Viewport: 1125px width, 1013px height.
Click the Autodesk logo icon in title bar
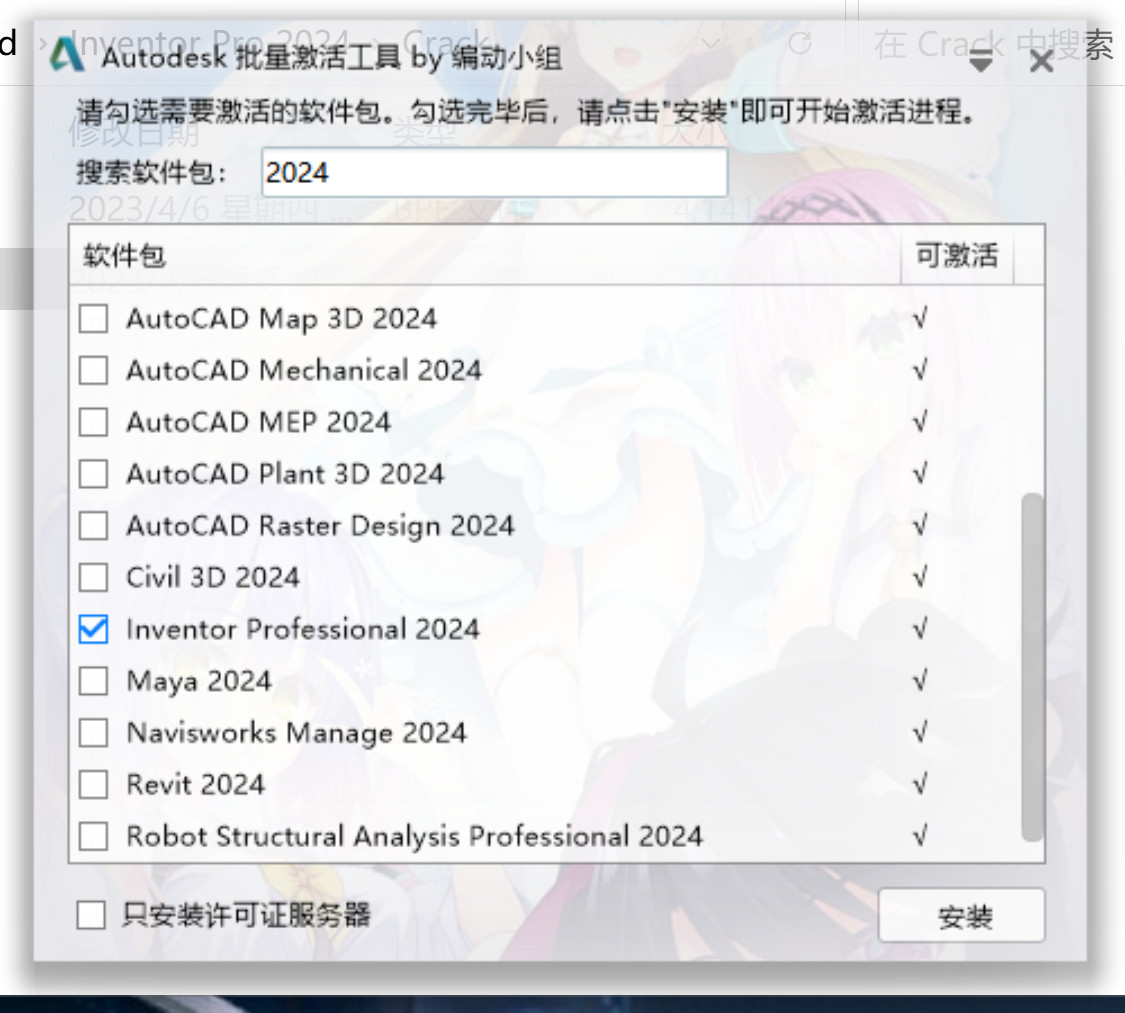point(67,55)
